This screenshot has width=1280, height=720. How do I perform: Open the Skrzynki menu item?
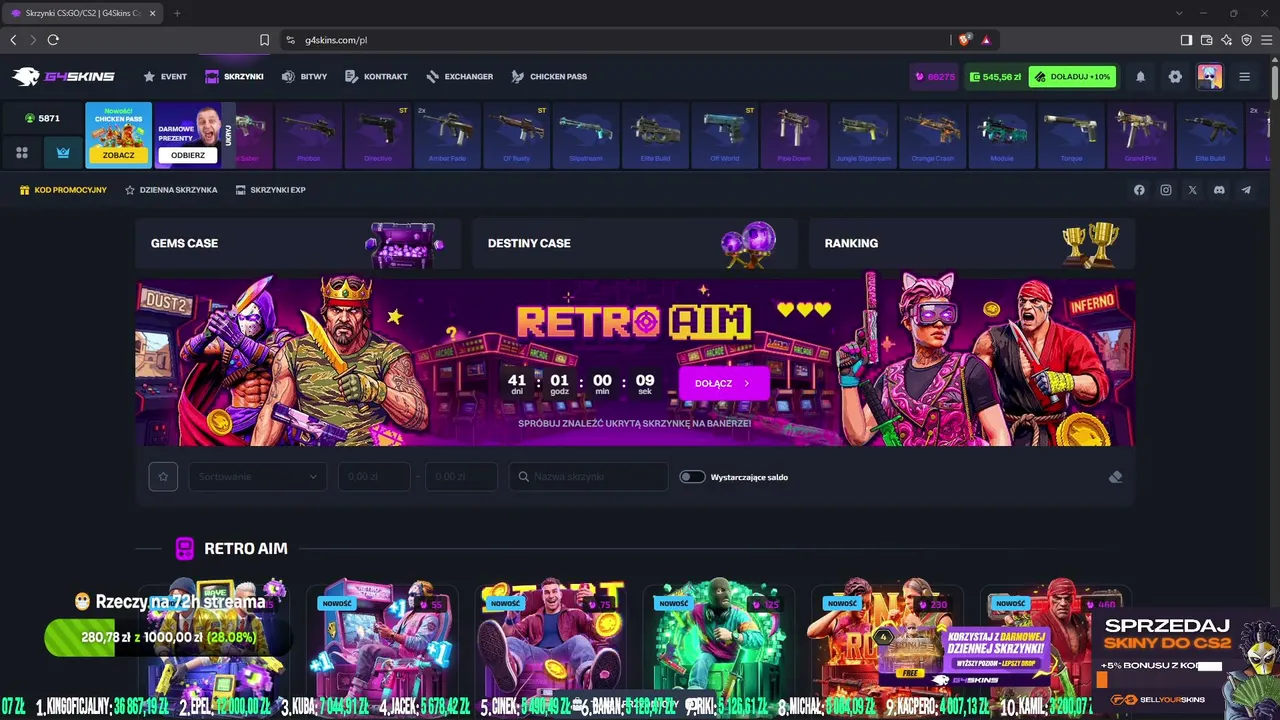tap(234, 77)
